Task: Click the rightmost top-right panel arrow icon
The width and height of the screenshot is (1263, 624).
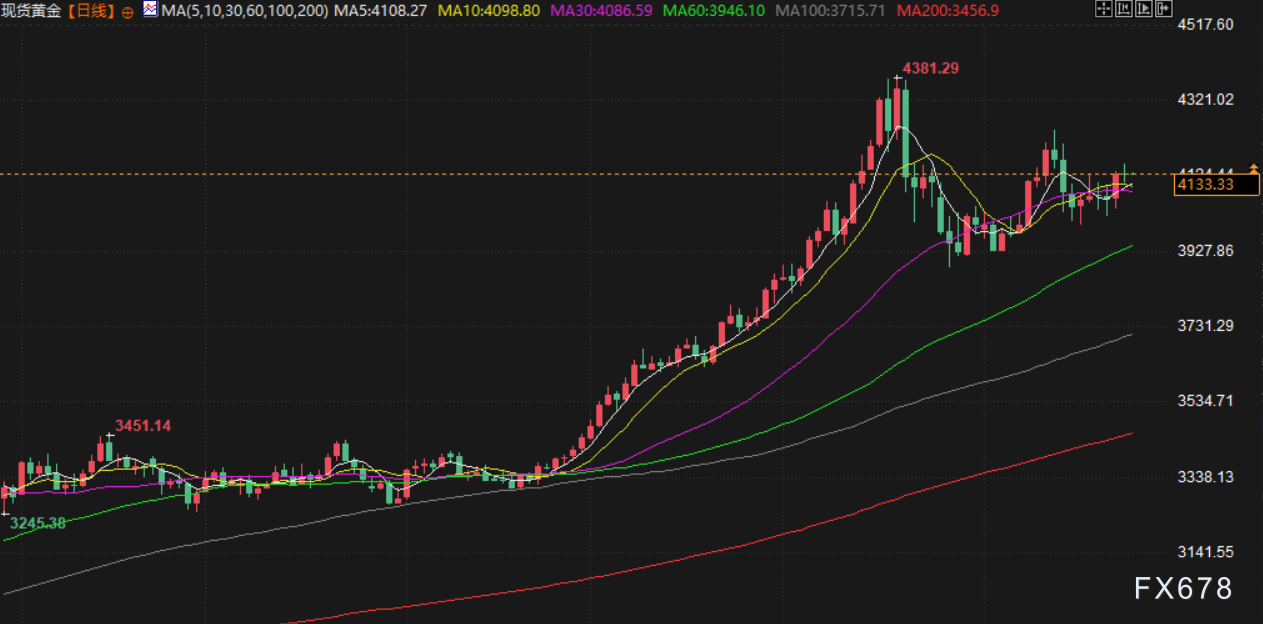Action: [1163, 10]
